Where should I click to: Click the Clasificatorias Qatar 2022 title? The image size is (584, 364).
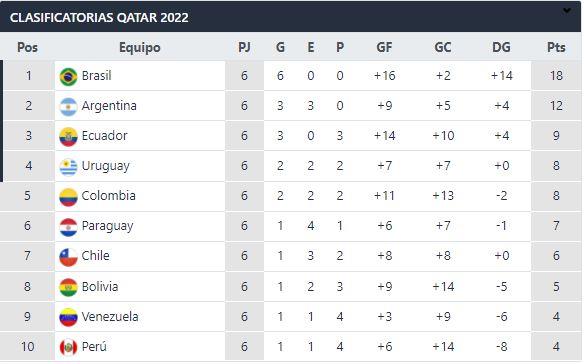click(99, 18)
